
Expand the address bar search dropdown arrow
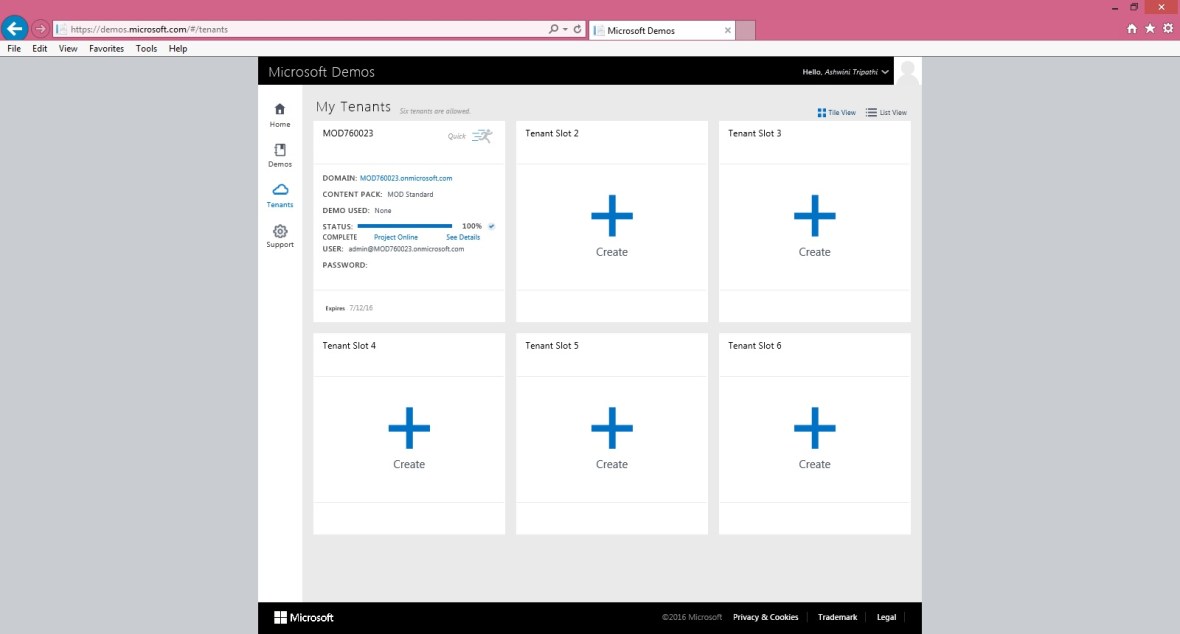(x=565, y=30)
